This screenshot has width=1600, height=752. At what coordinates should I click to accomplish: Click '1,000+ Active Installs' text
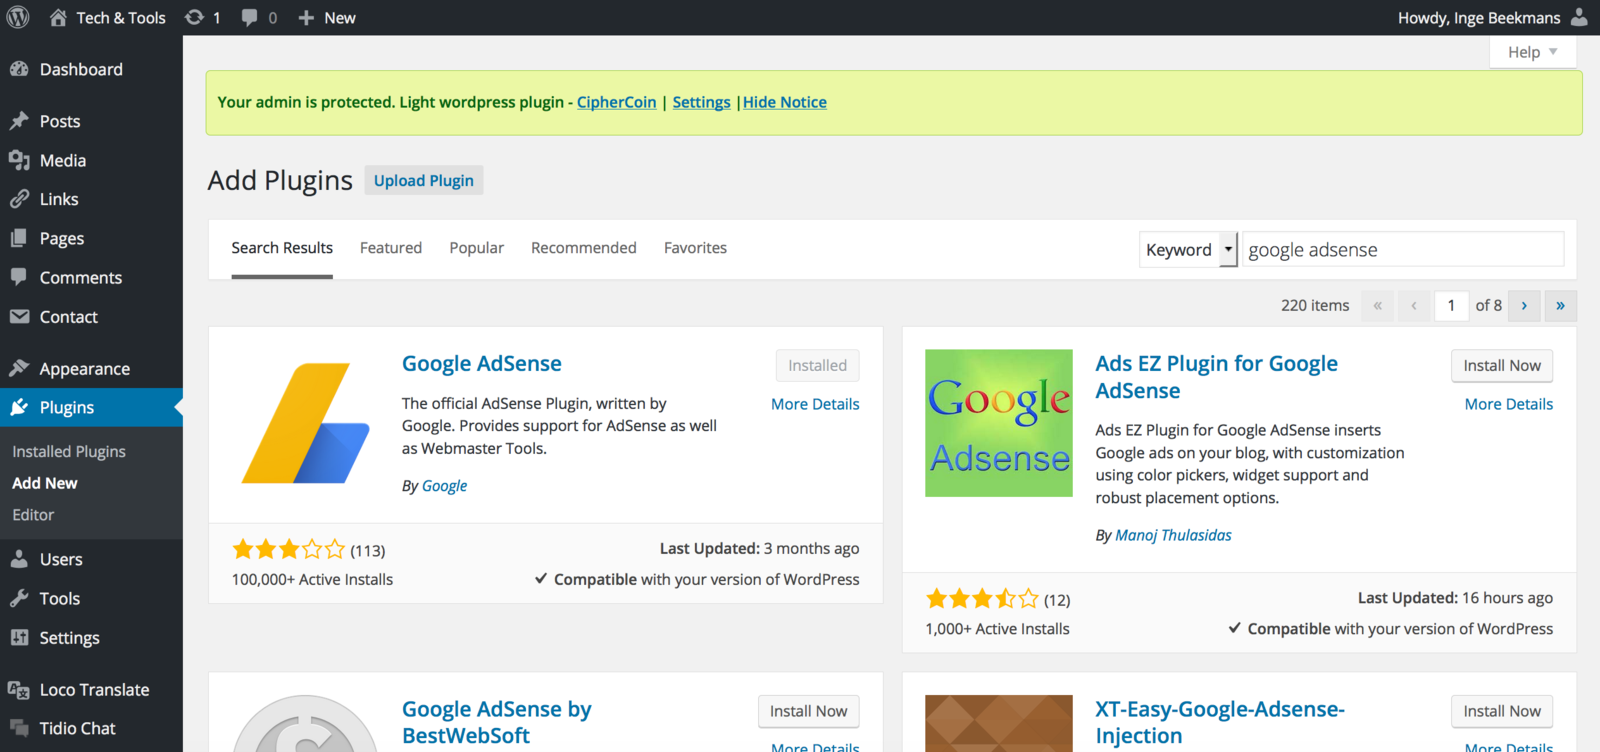pyautogui.click(x=997, y=629)
